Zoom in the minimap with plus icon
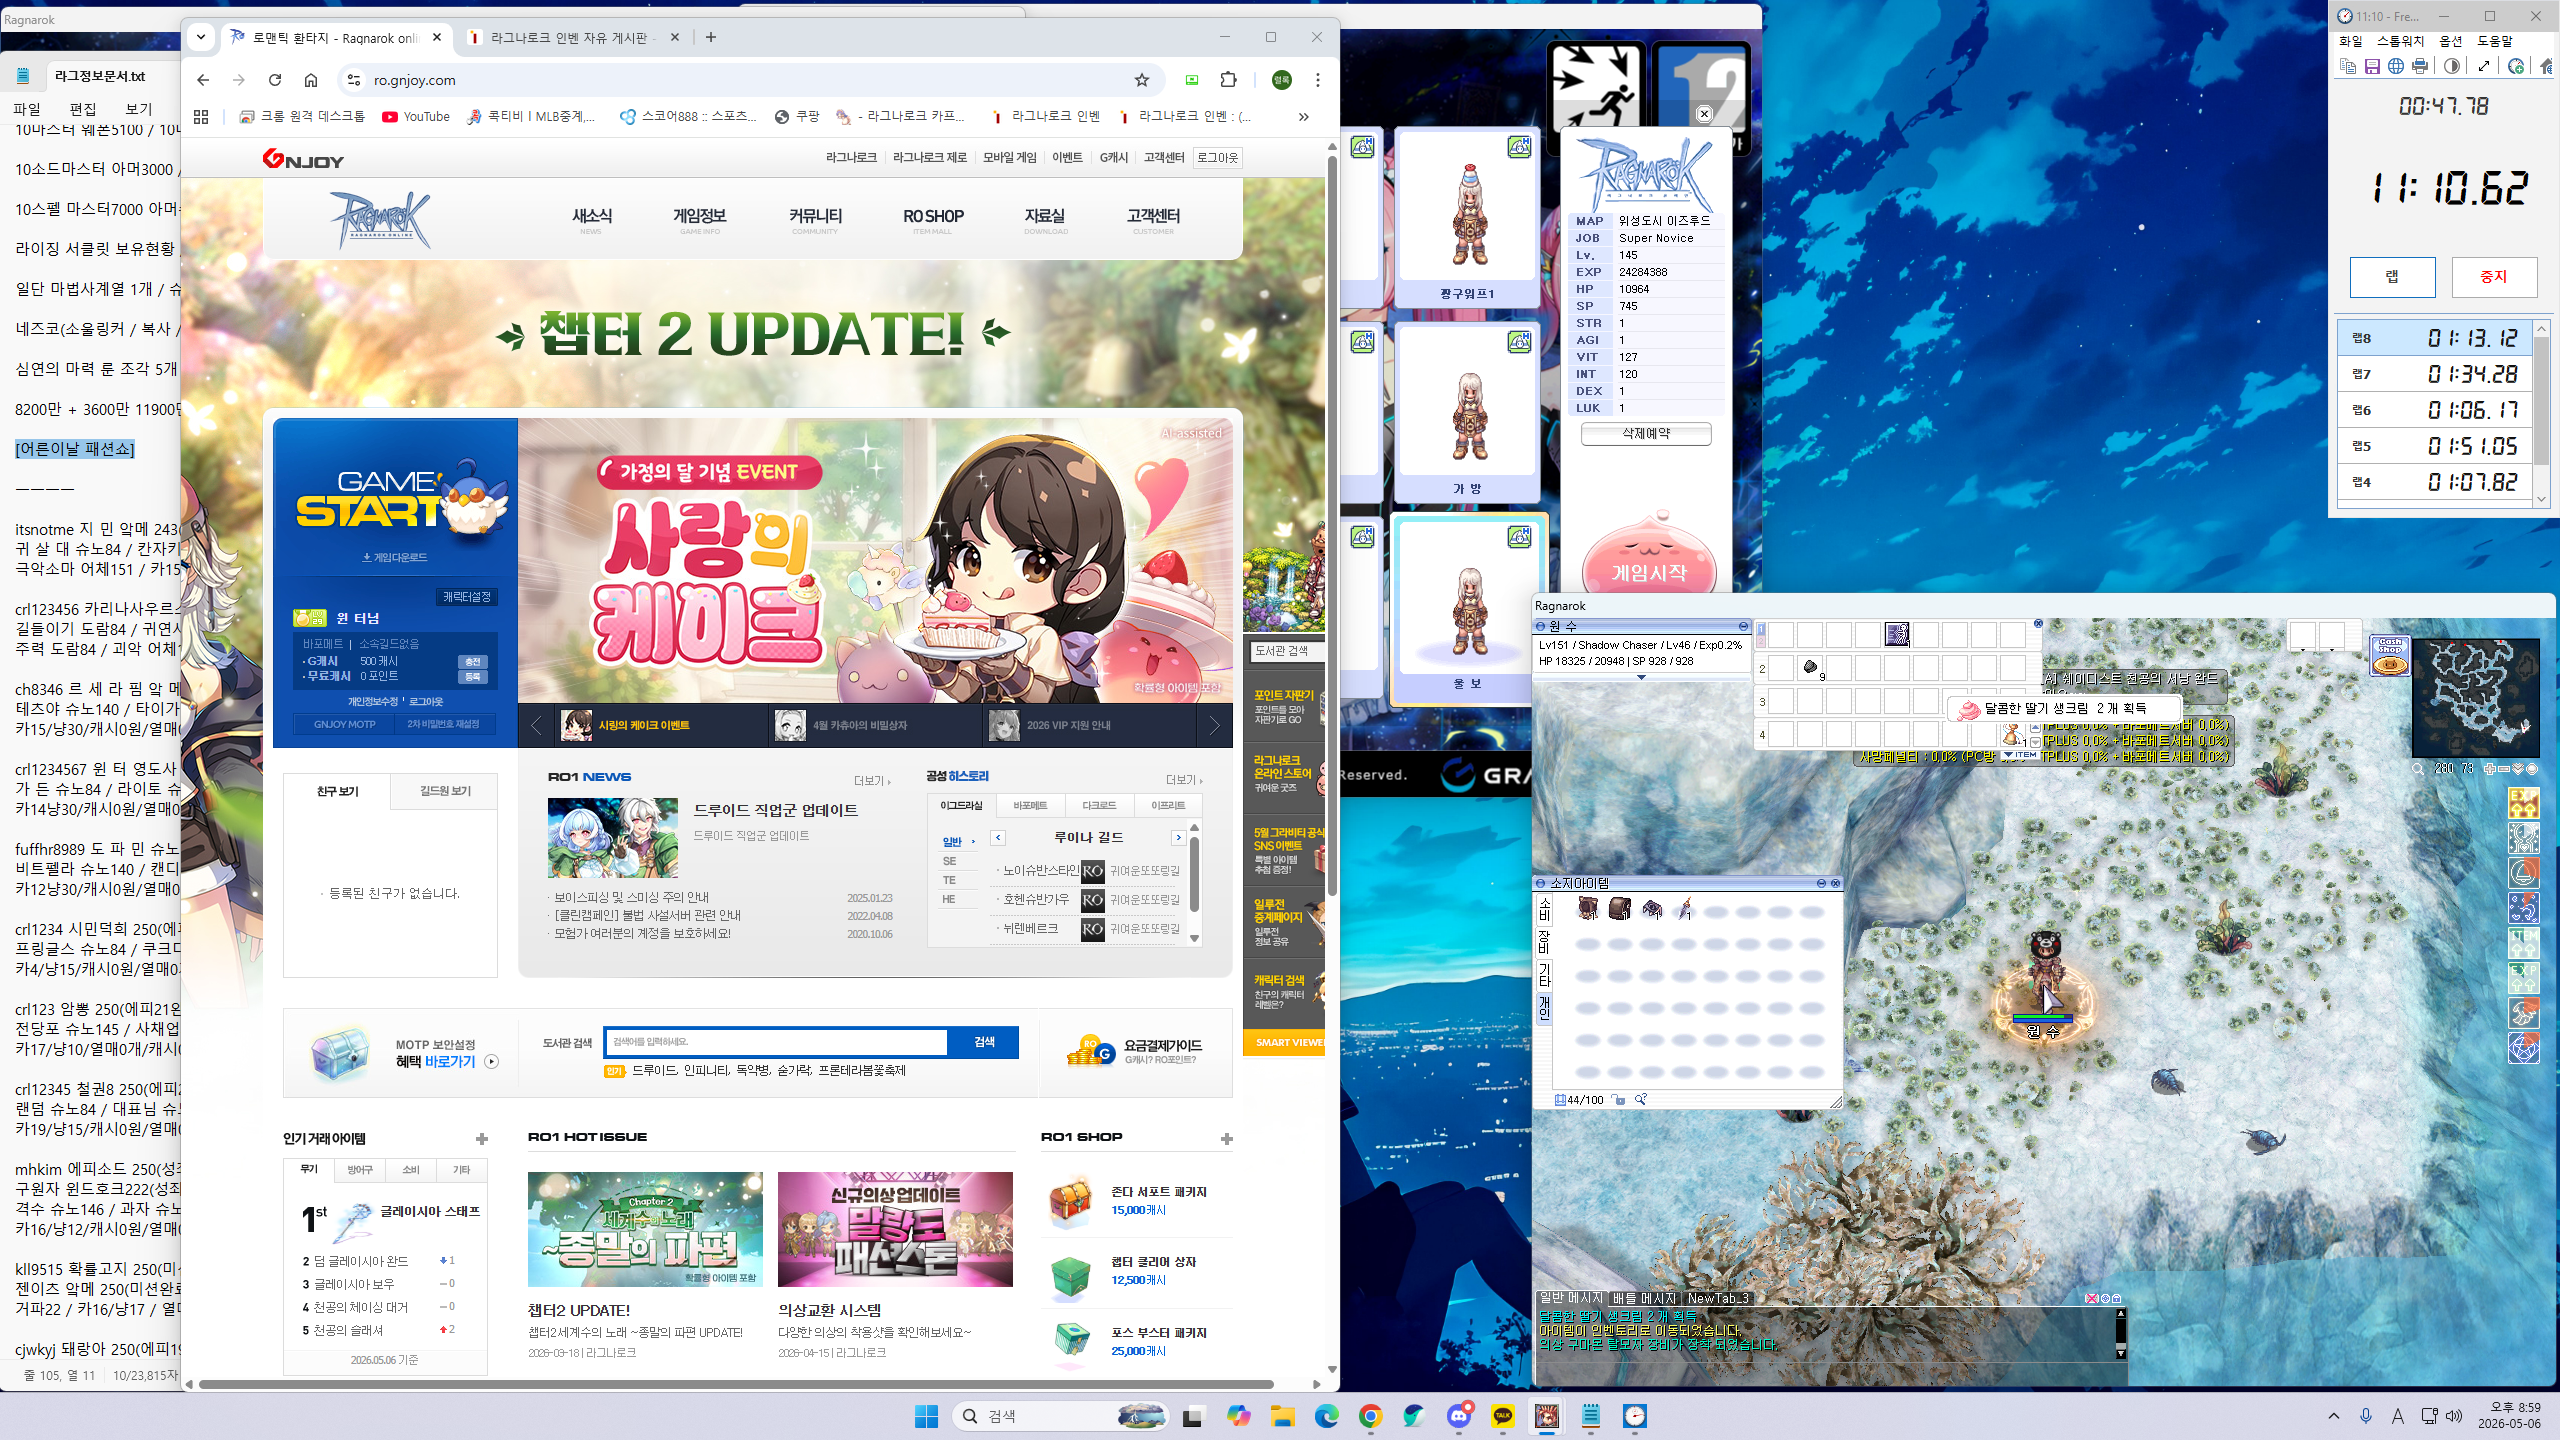 (x=2489, y=769)
